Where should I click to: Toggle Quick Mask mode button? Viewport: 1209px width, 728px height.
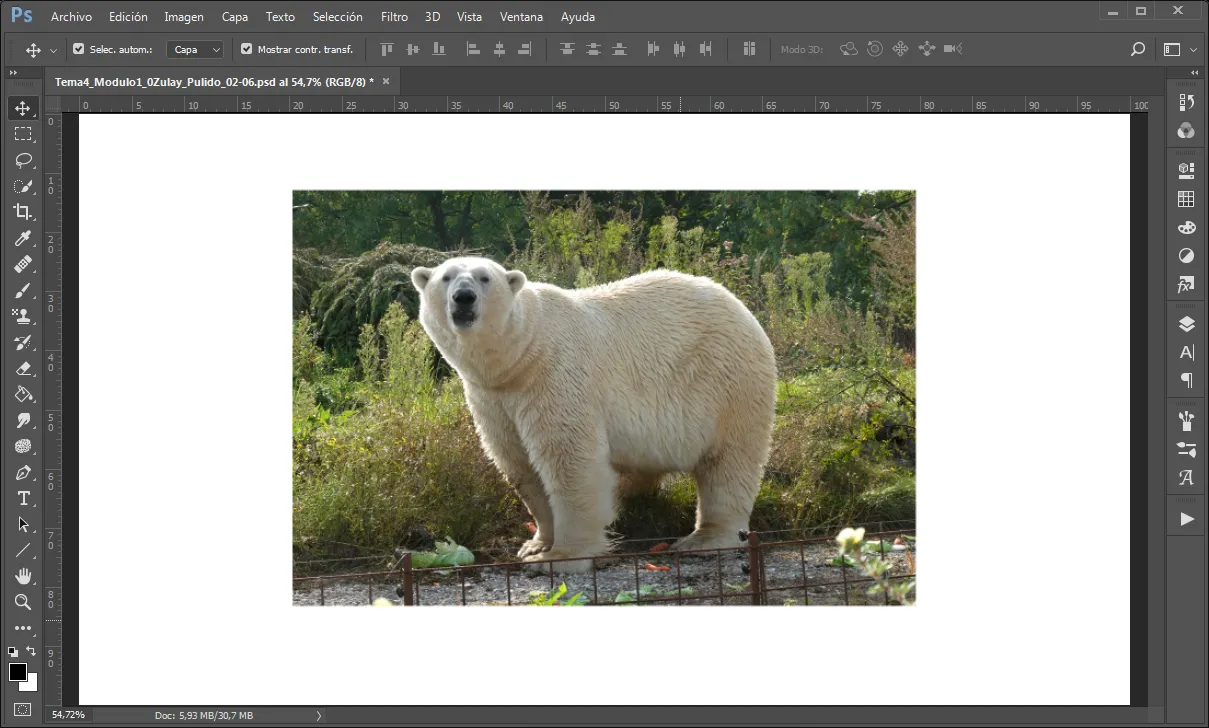(x=23, y=710)
